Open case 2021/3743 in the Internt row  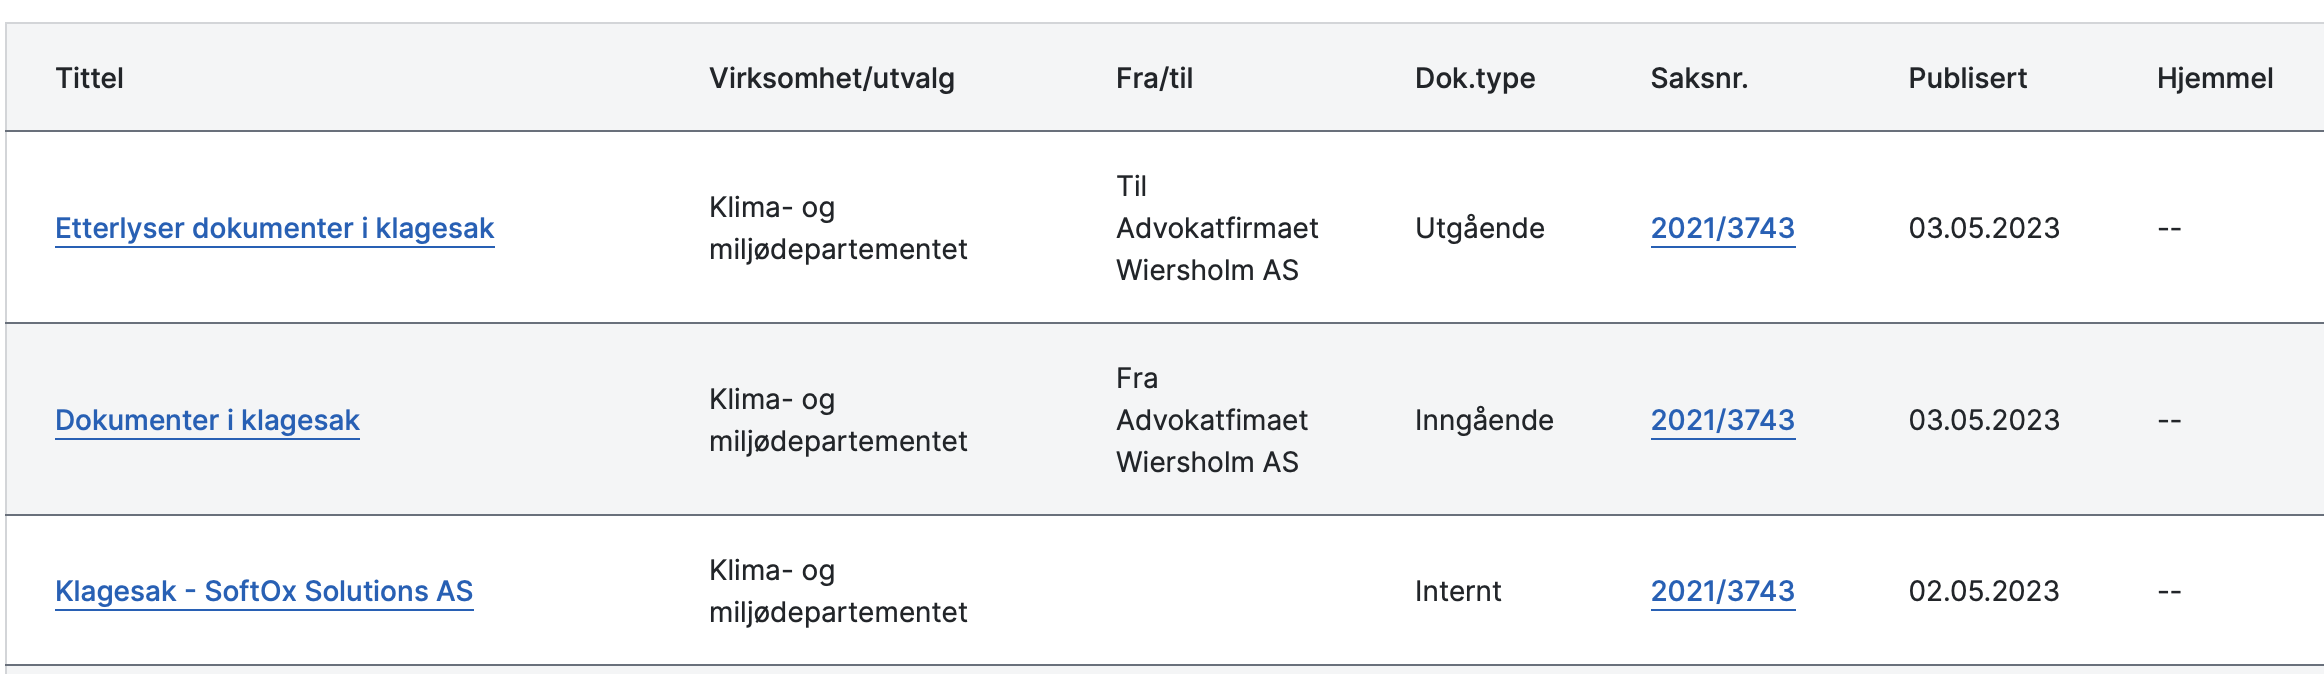1722,591
